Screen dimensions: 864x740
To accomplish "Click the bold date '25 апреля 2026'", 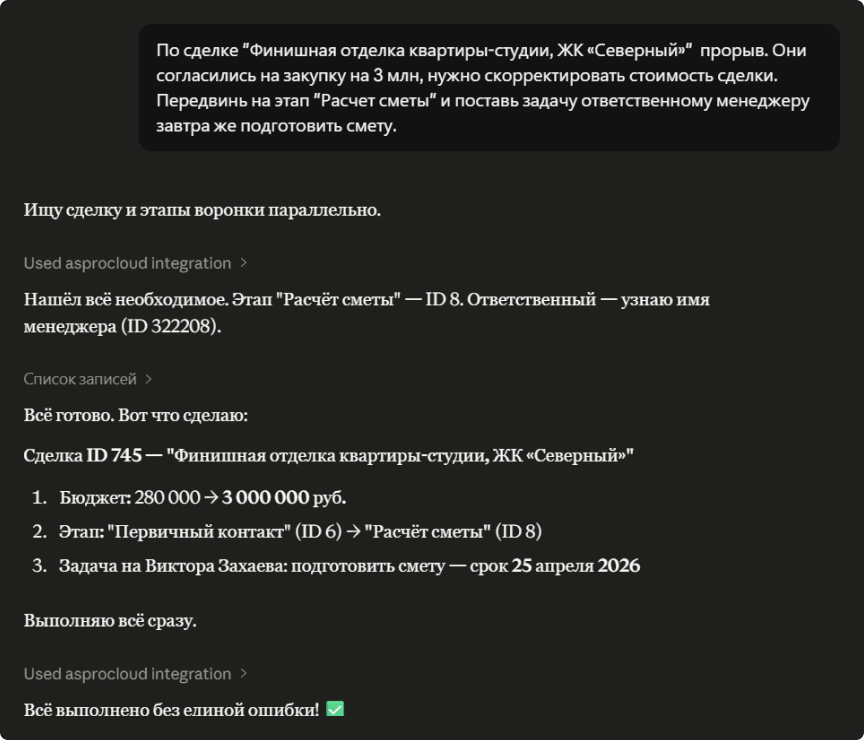I will pyautogui.click(x=576, y=566).
